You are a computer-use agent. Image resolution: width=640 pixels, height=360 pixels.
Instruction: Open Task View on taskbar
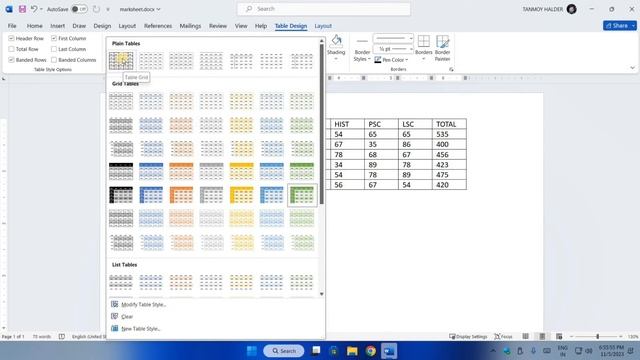pyautogui.click(x=316, y=351)
